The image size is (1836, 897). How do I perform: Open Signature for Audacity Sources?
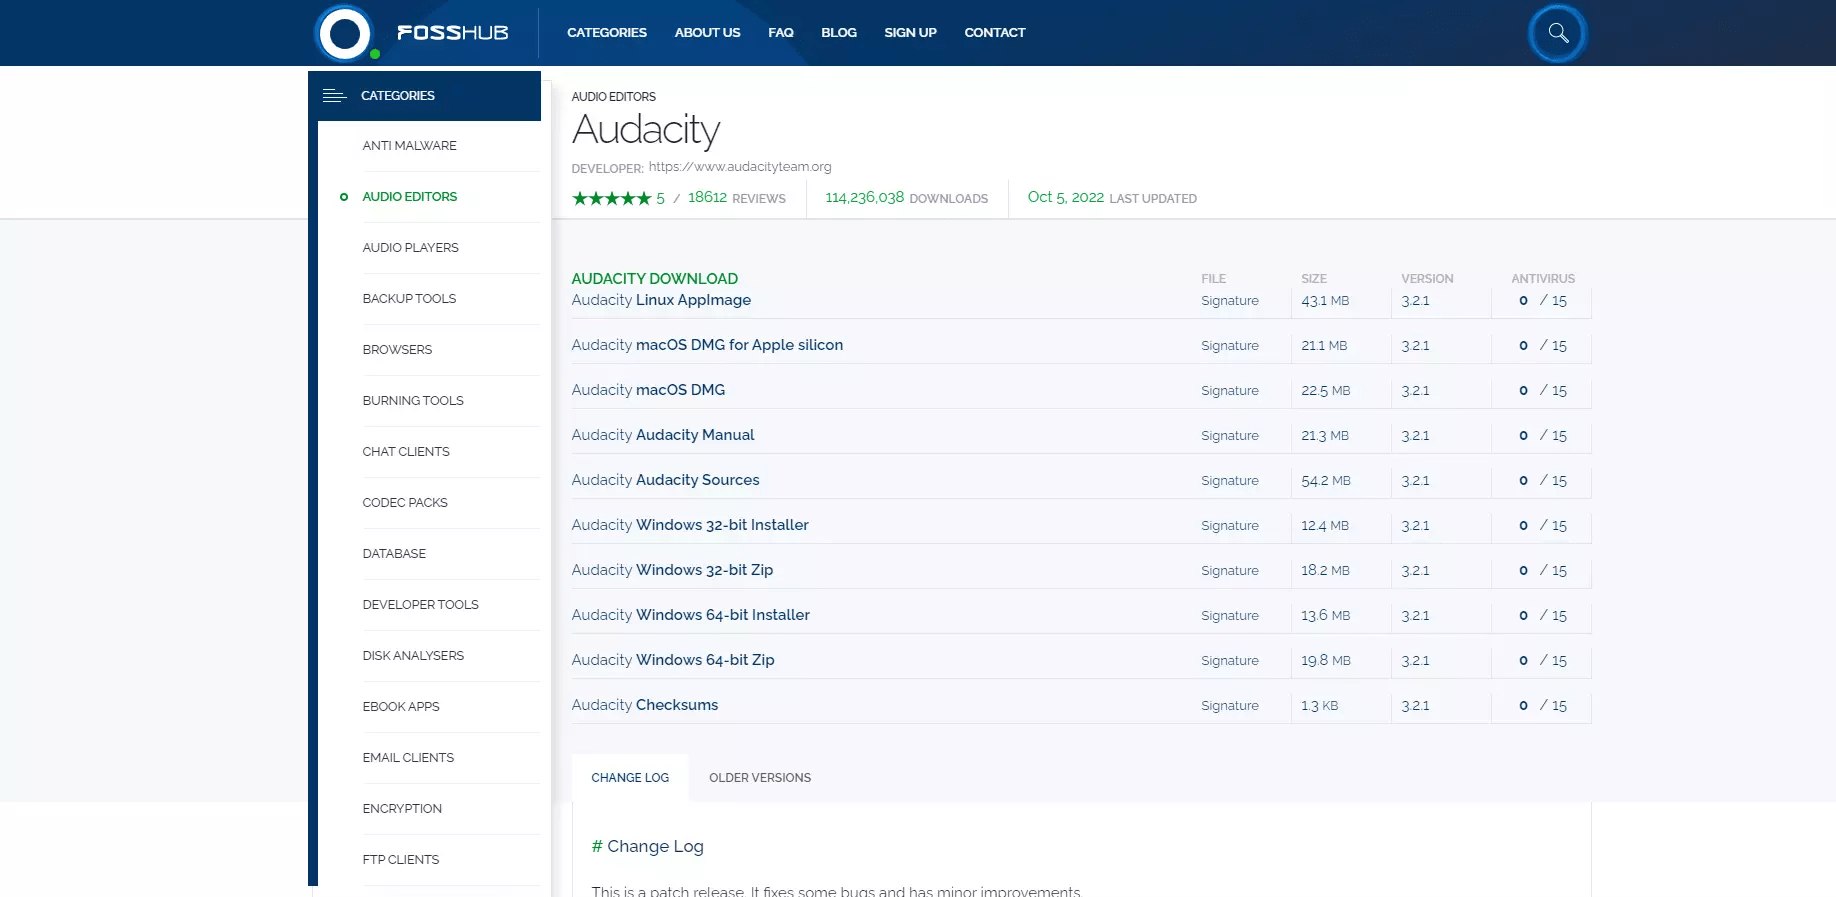click(1230, 481)
